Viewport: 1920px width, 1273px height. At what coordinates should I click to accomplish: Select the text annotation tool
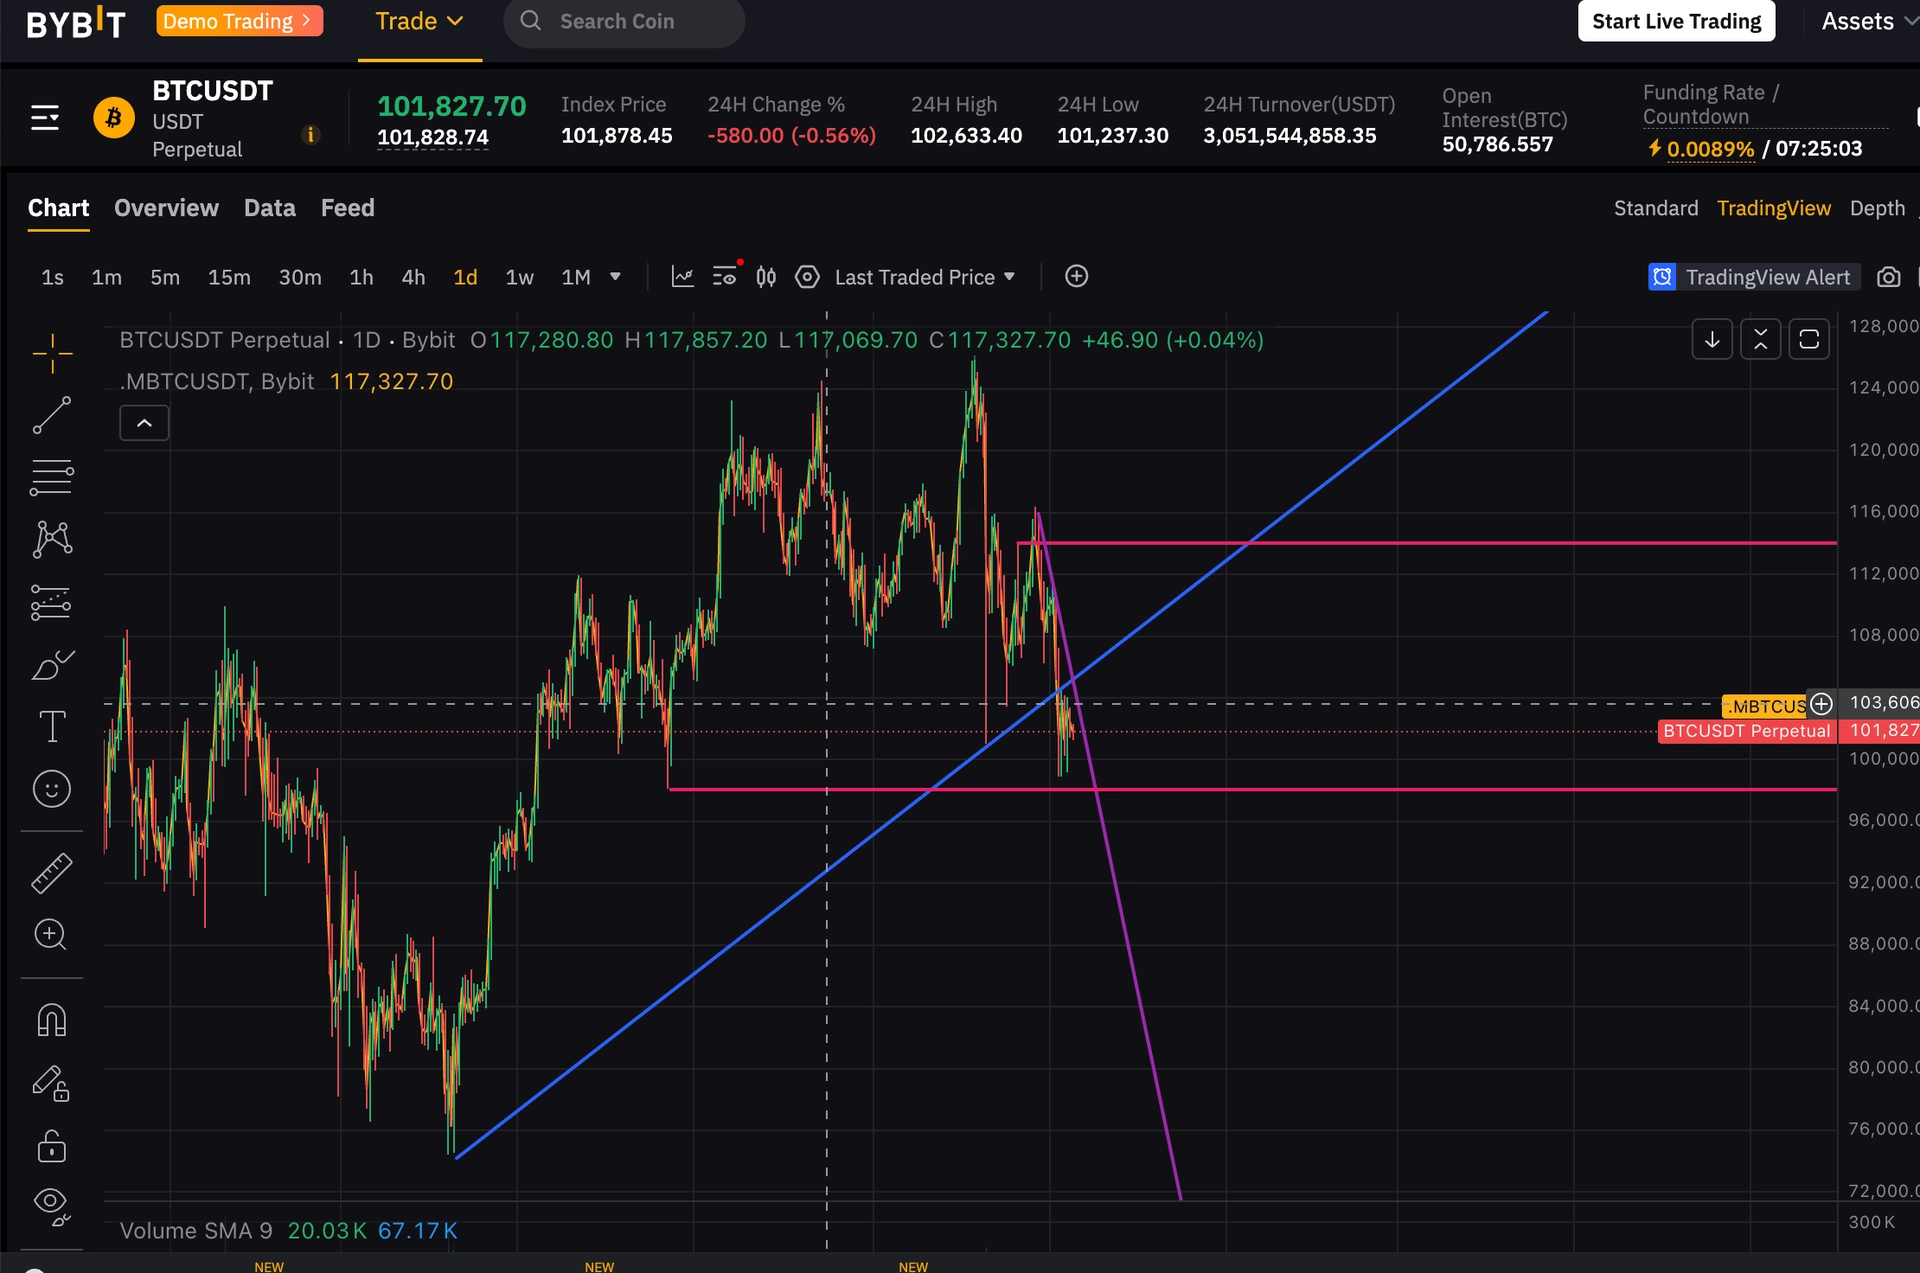(x=52, y=726)
